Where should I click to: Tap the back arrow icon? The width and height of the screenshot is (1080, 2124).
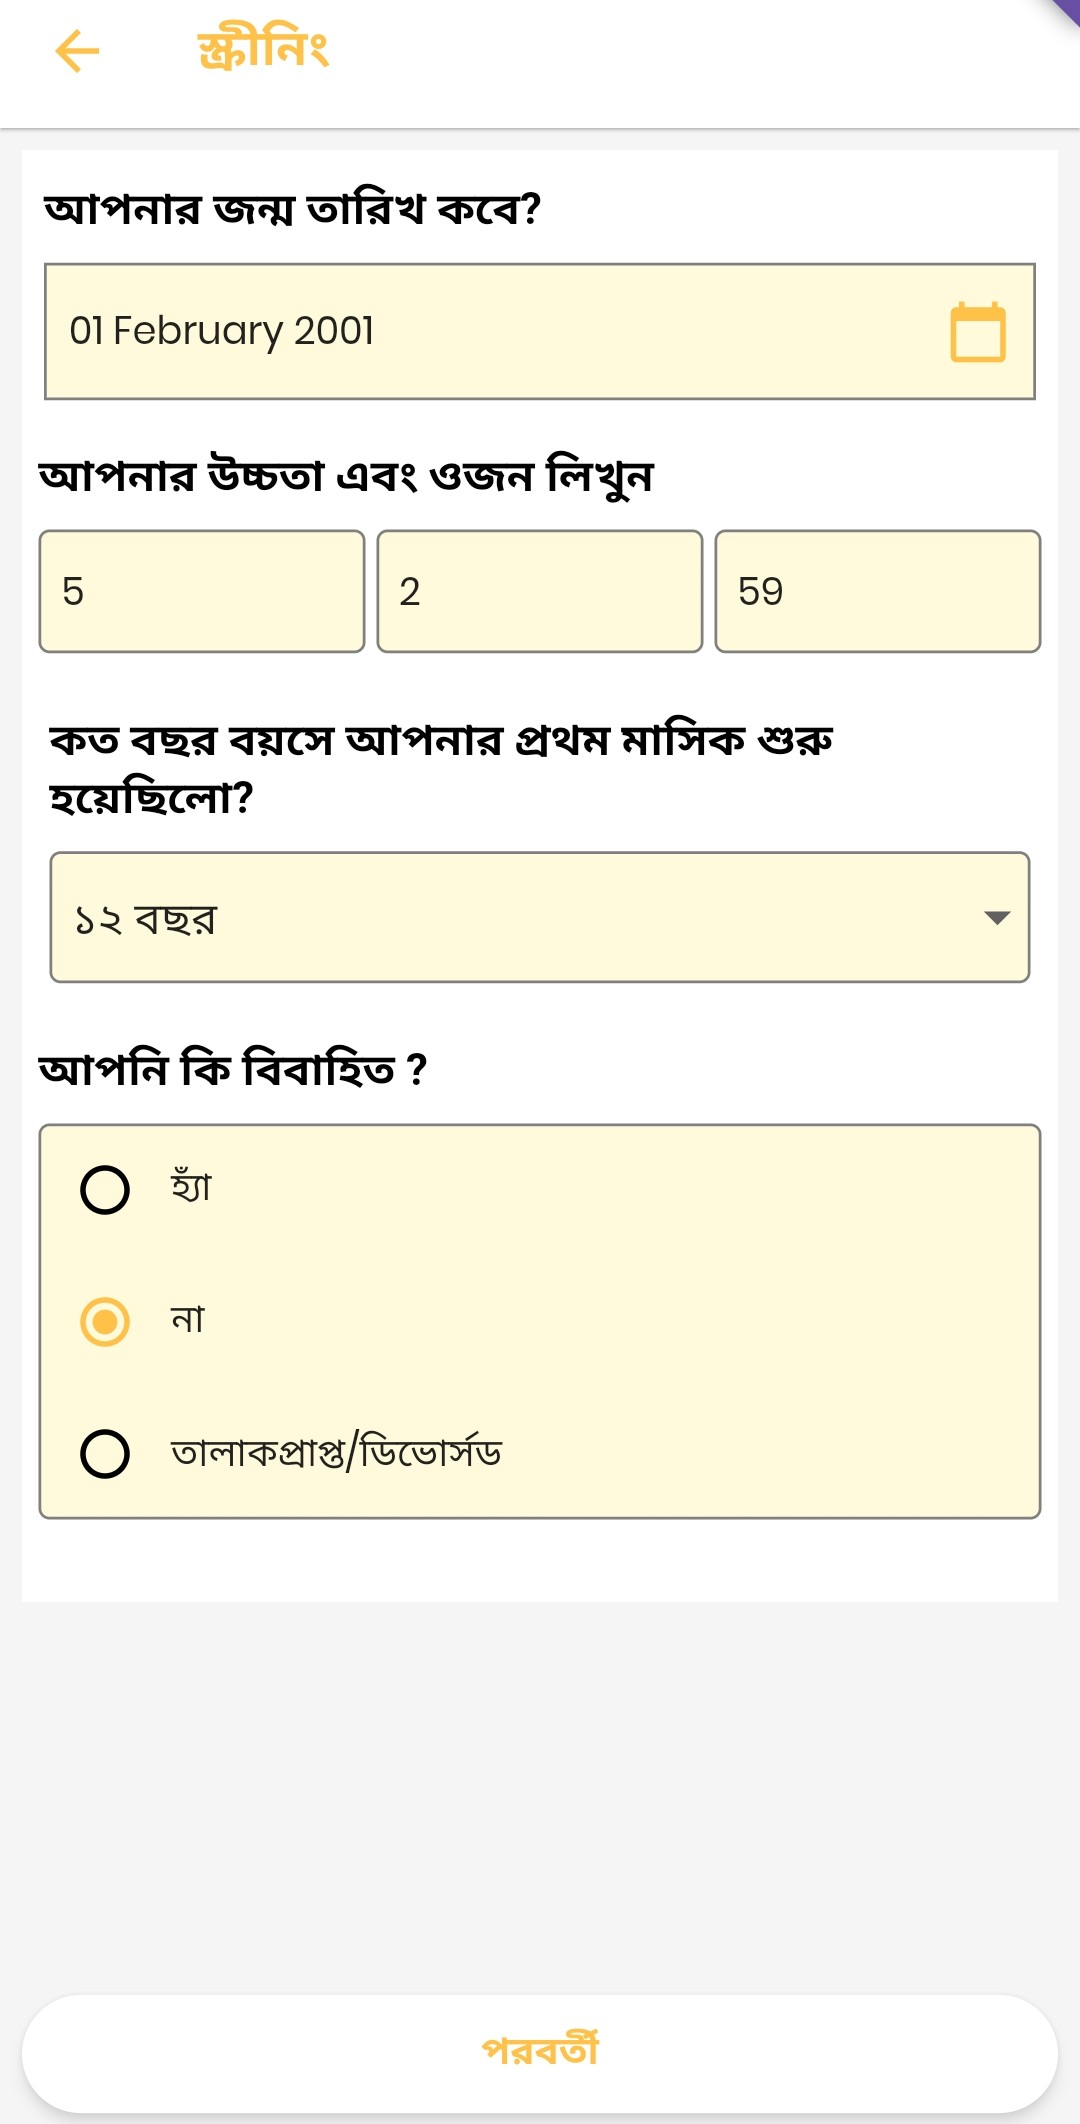[x=77, y=51]
